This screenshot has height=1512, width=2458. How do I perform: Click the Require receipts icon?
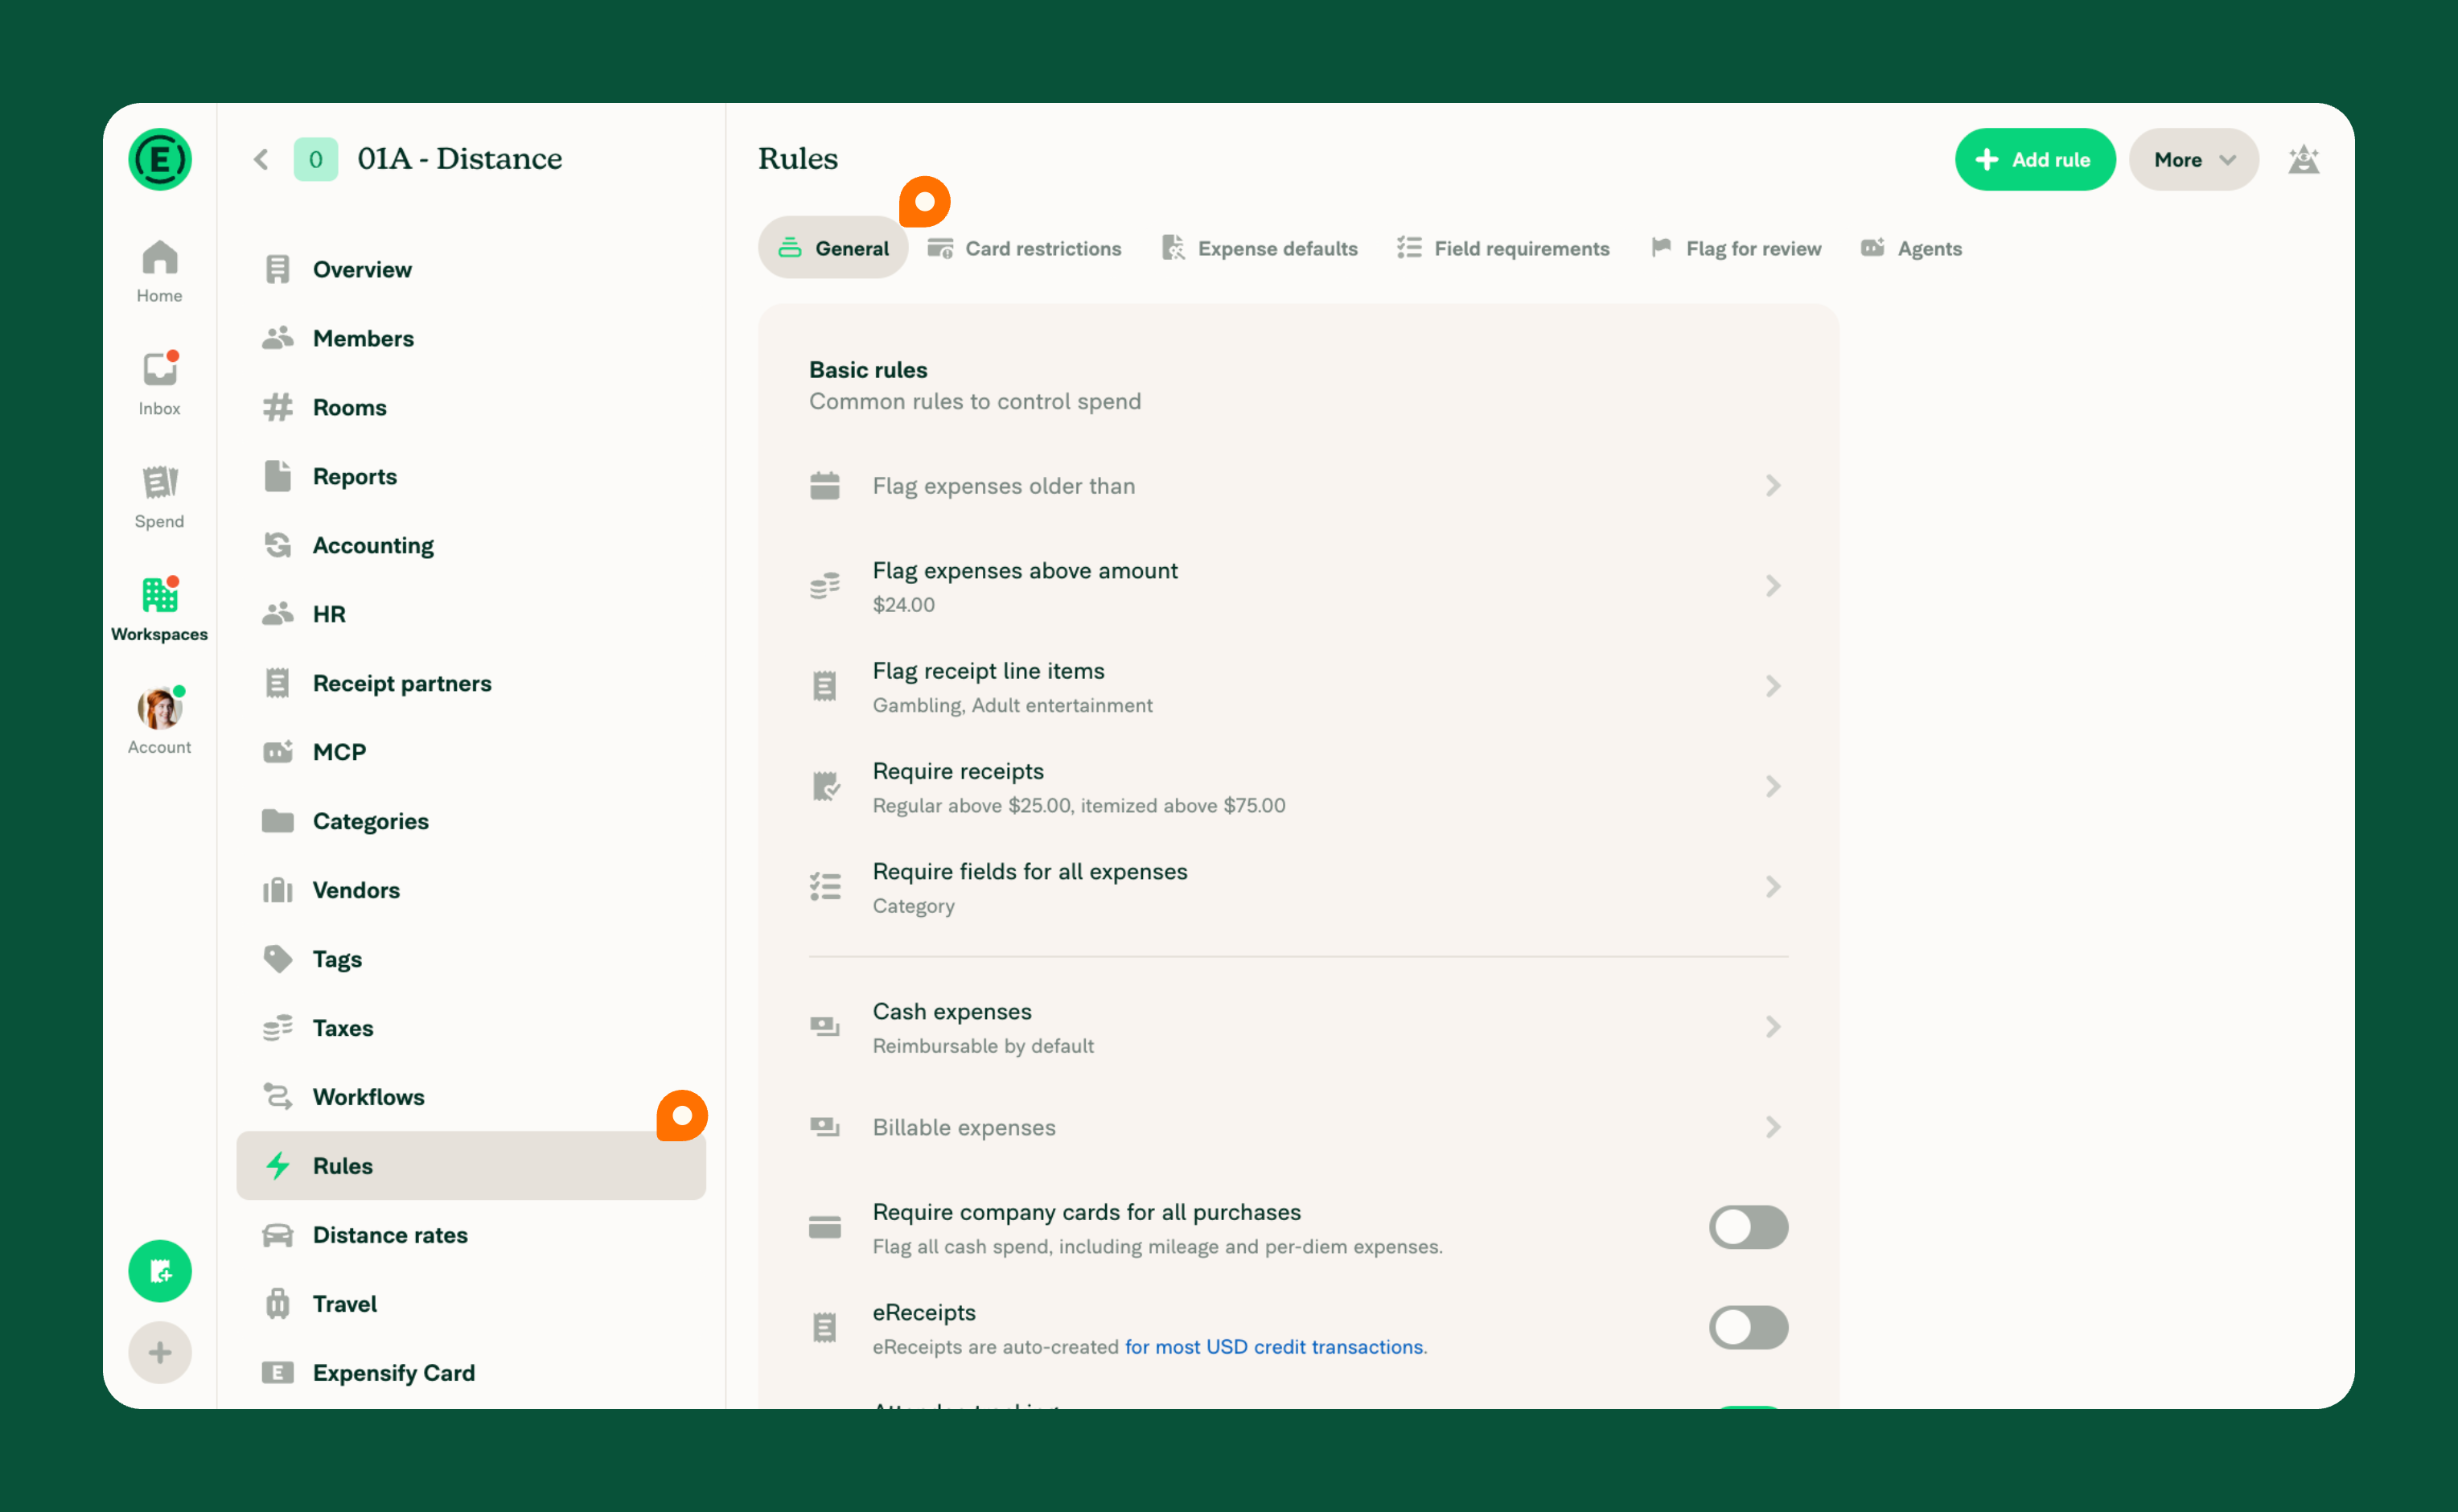point(825,787)
